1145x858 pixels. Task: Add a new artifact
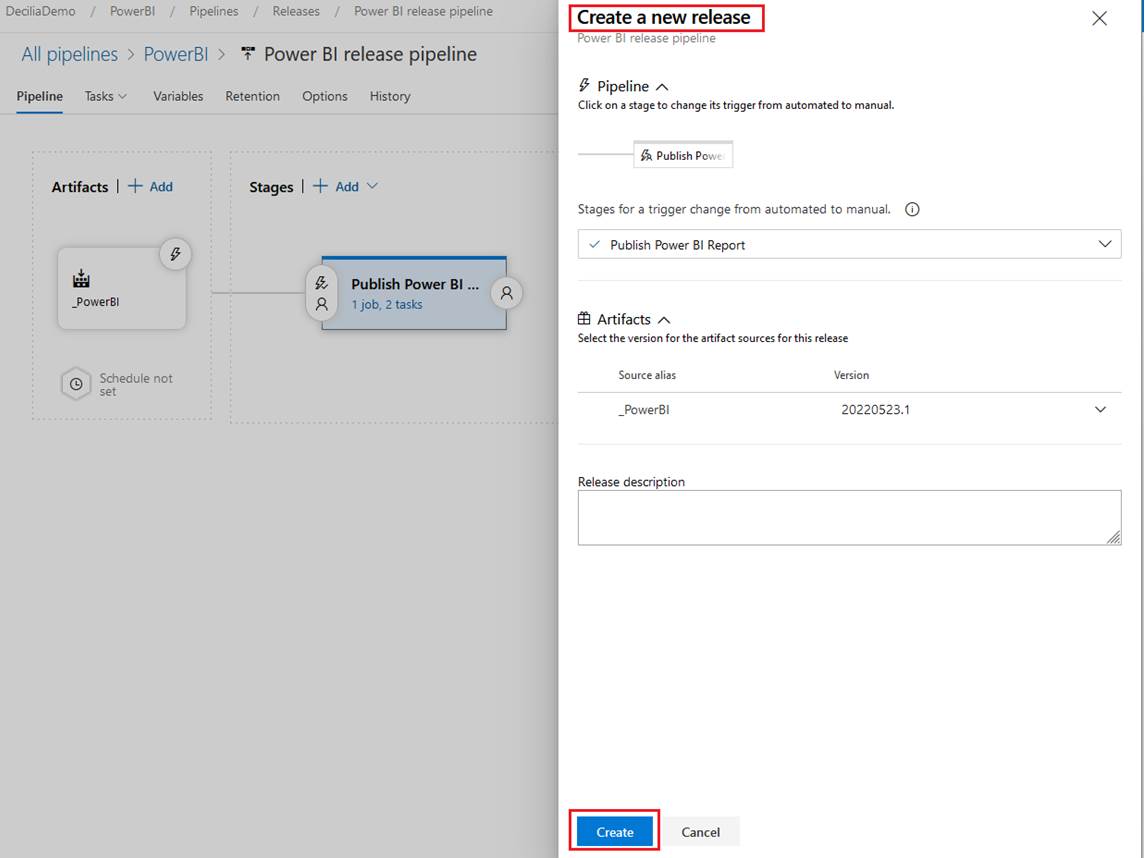[151, 187]
